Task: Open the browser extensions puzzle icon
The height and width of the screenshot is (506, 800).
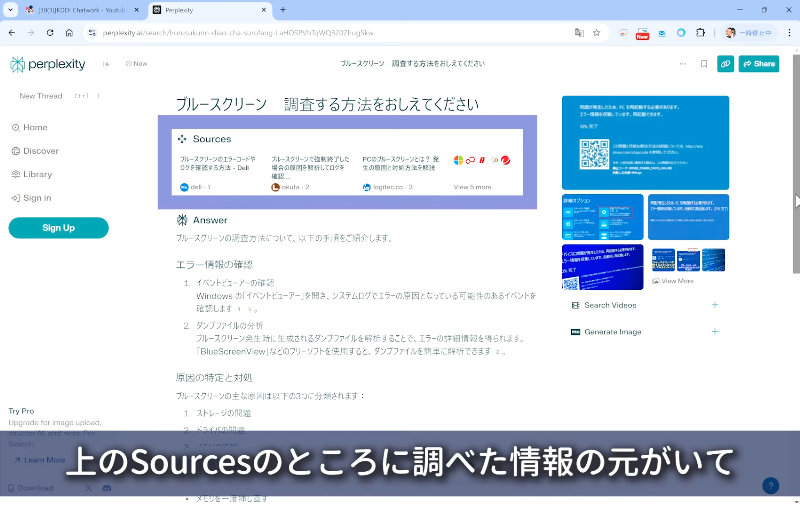Action: 701,33
